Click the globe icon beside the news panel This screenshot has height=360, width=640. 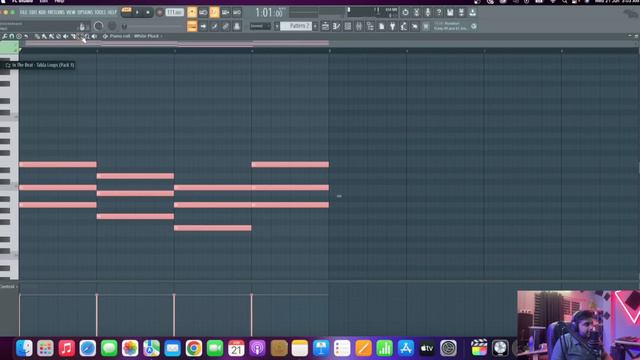coord(474,26)
